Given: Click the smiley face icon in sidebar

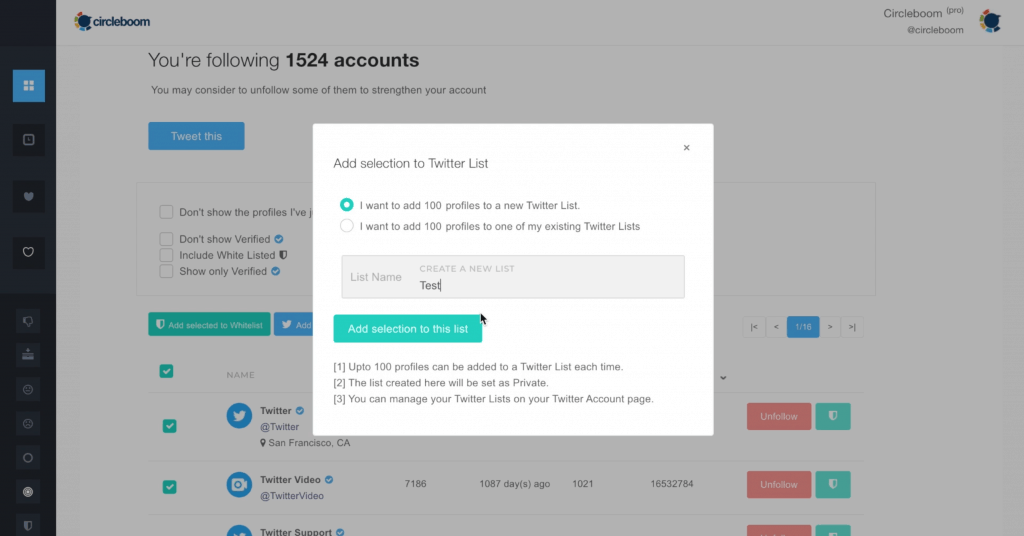Looking at the screenshot, I should (x=28, y=390).
